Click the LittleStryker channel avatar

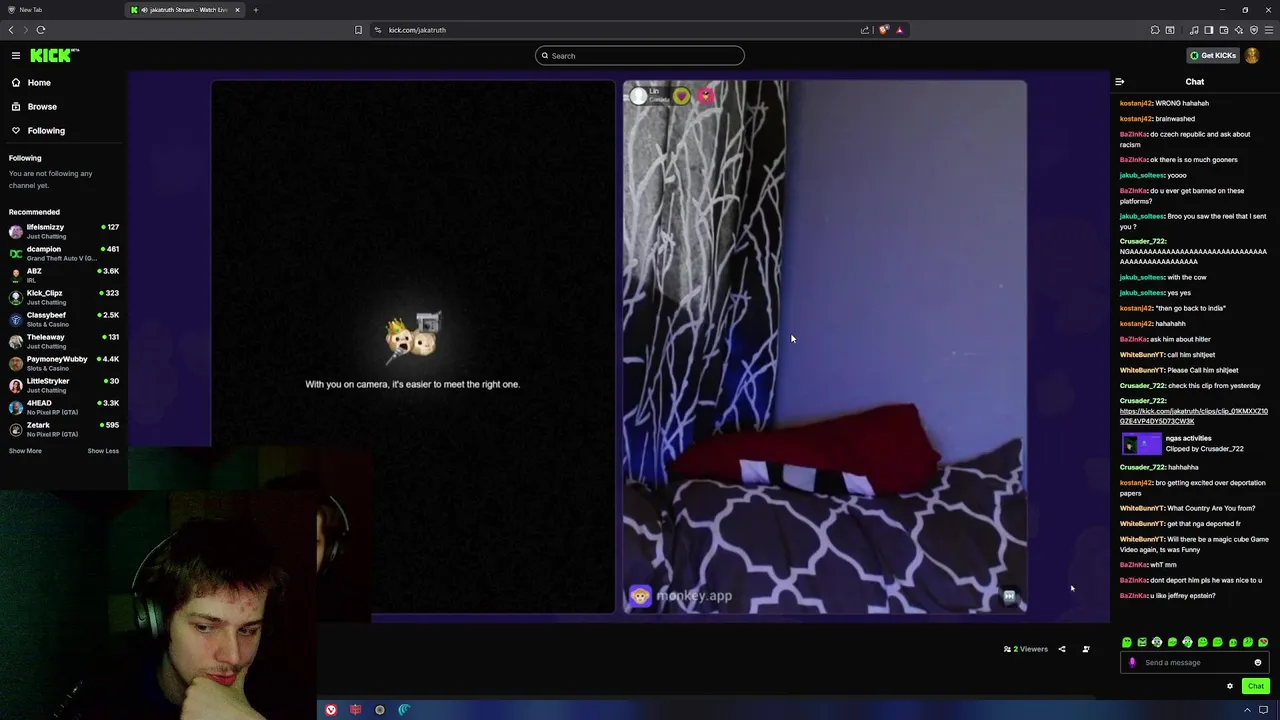(16, 385)
